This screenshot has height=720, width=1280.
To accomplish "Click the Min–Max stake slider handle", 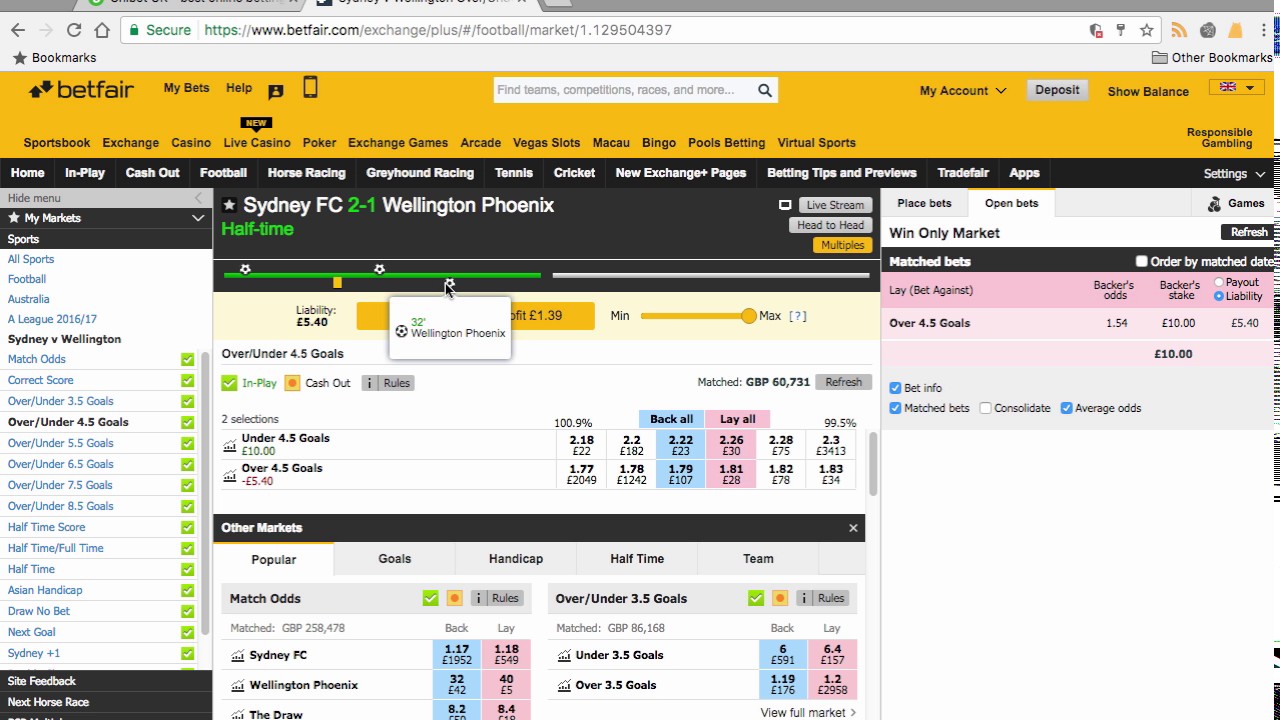I will (748, 316).
